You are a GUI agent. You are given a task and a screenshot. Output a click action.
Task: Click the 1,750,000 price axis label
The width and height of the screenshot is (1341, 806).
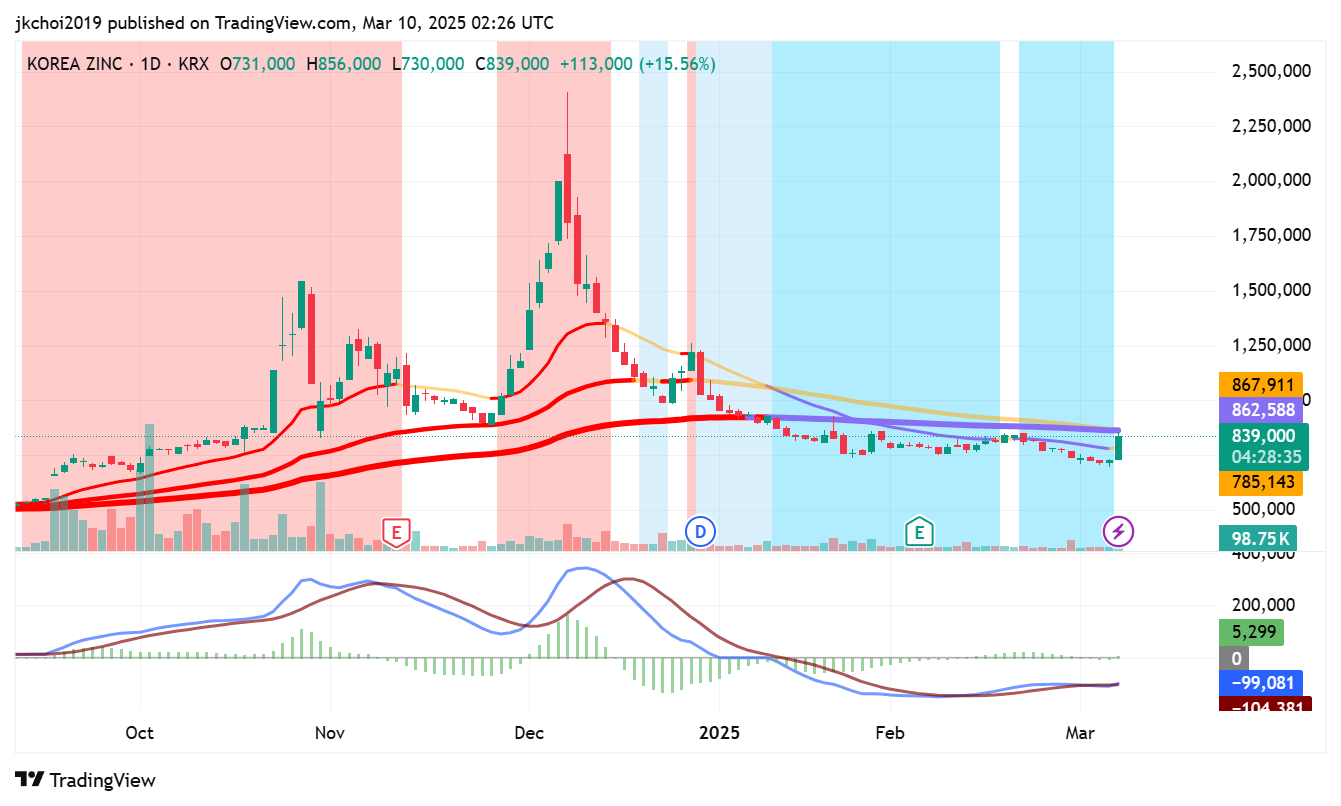pos(1271,236)
